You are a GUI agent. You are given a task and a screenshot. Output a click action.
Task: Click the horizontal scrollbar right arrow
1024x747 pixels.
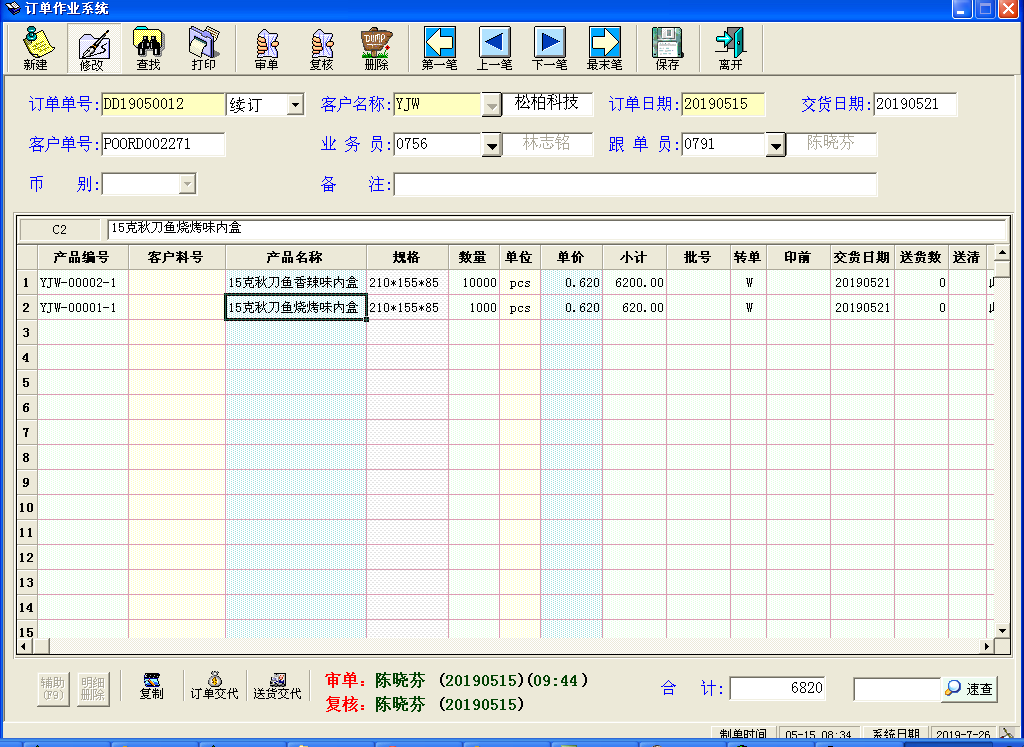987,646
